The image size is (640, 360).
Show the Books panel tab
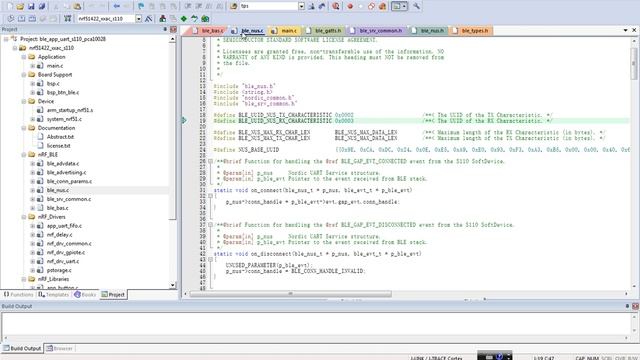85,294
